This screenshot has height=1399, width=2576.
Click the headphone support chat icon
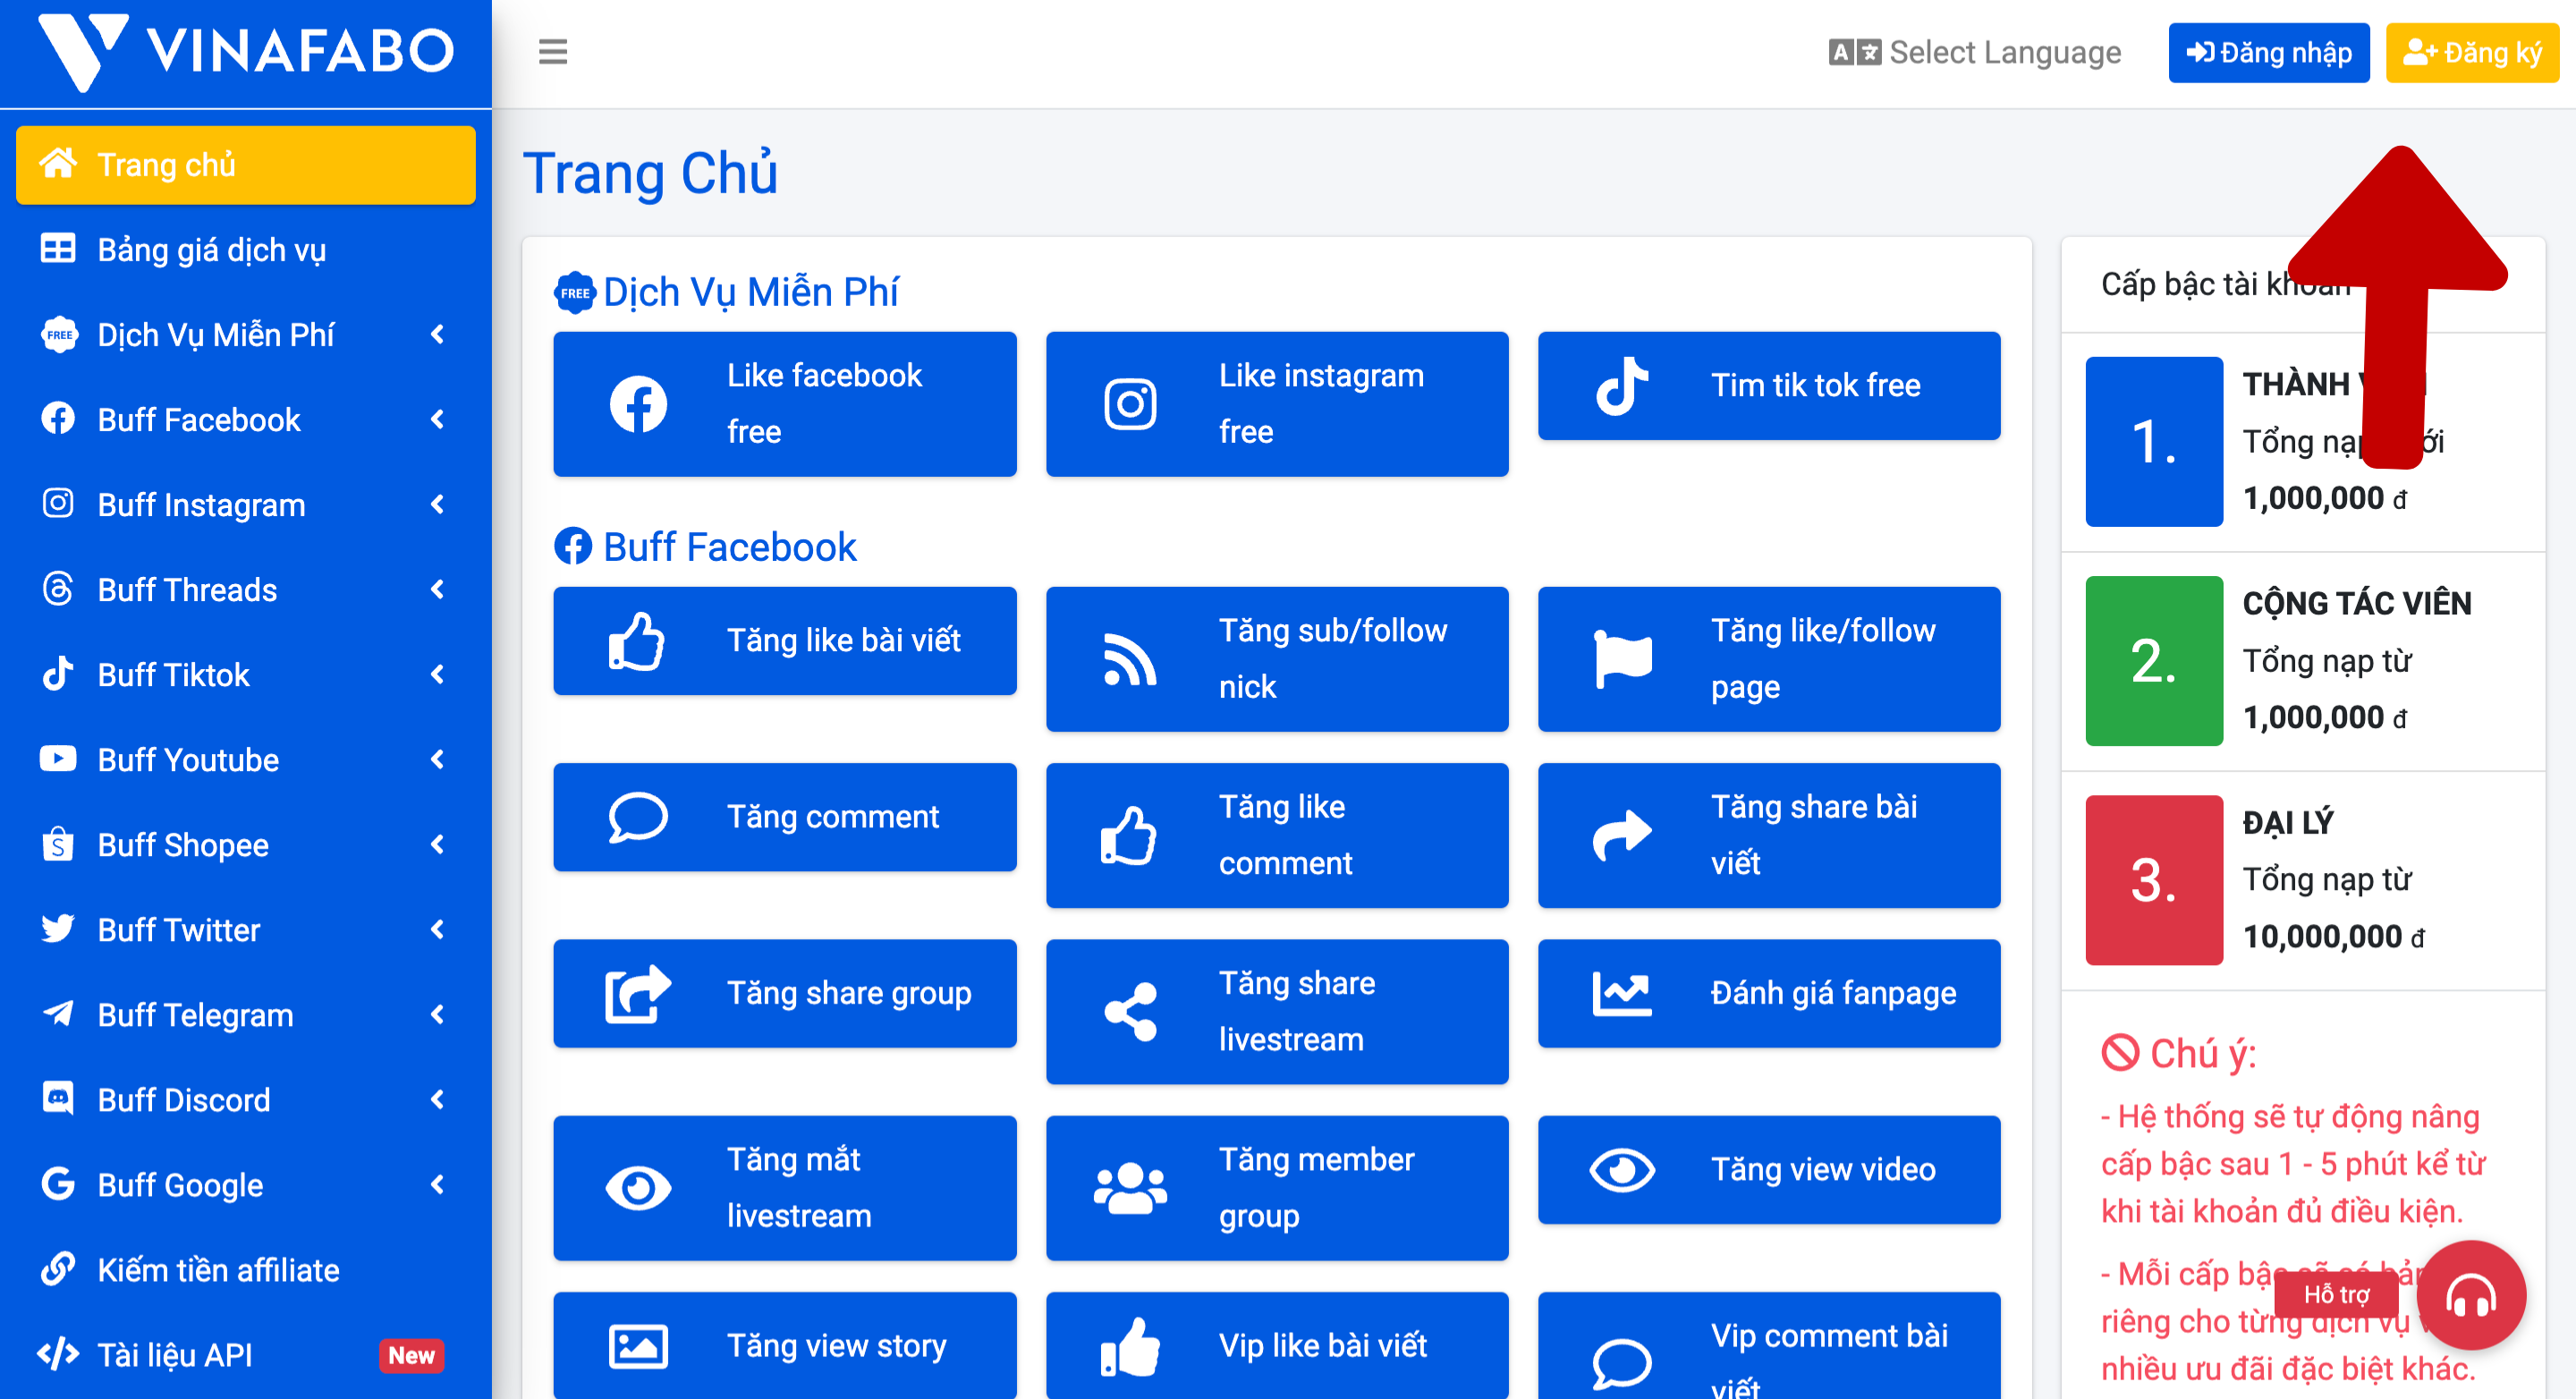2470,1296
